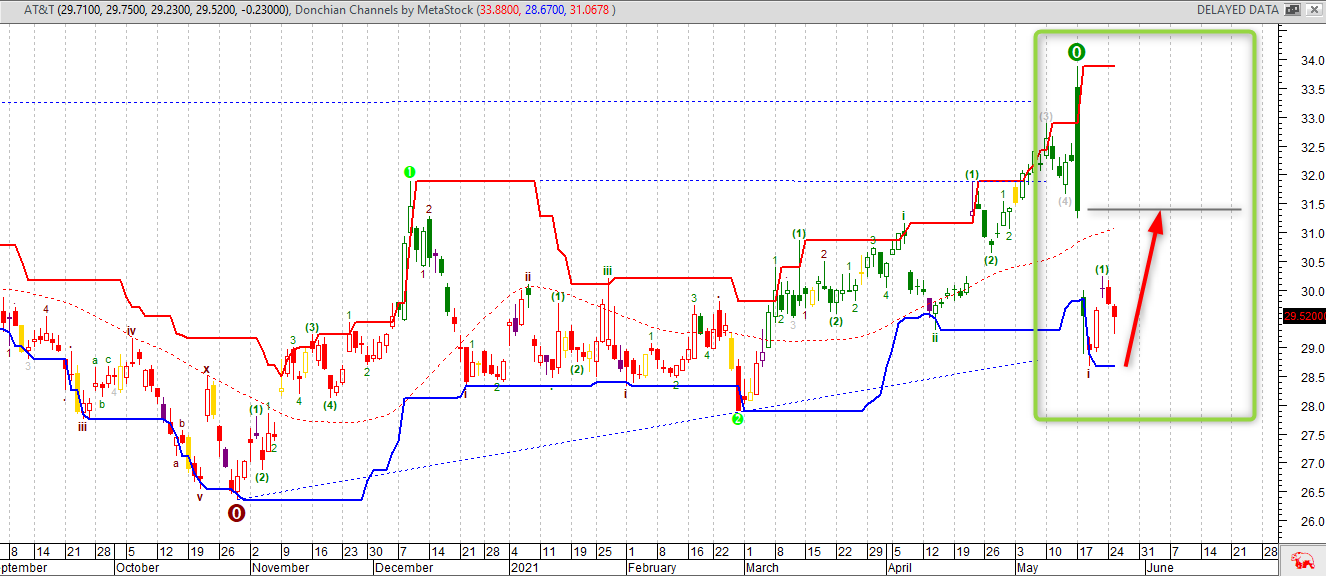Select green circled 1 marker at December peak
This screenshot has height=577, width=1326.
click(x=409, y=172)
